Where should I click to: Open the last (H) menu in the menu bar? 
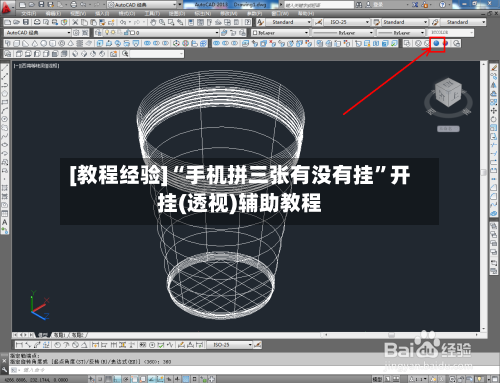[x=306, y=14]
